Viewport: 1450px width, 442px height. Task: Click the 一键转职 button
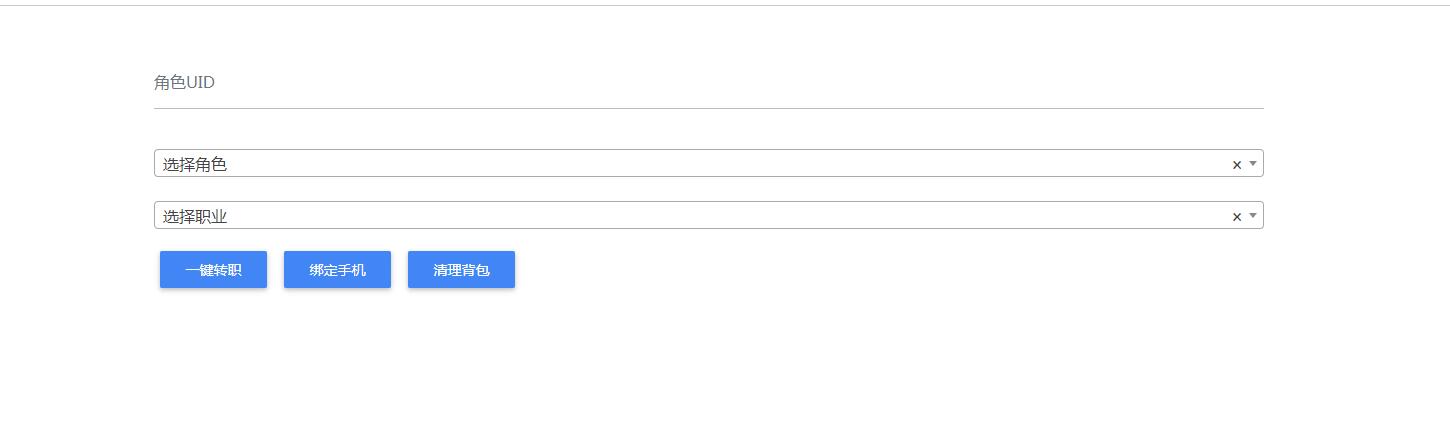click(213, 270)
